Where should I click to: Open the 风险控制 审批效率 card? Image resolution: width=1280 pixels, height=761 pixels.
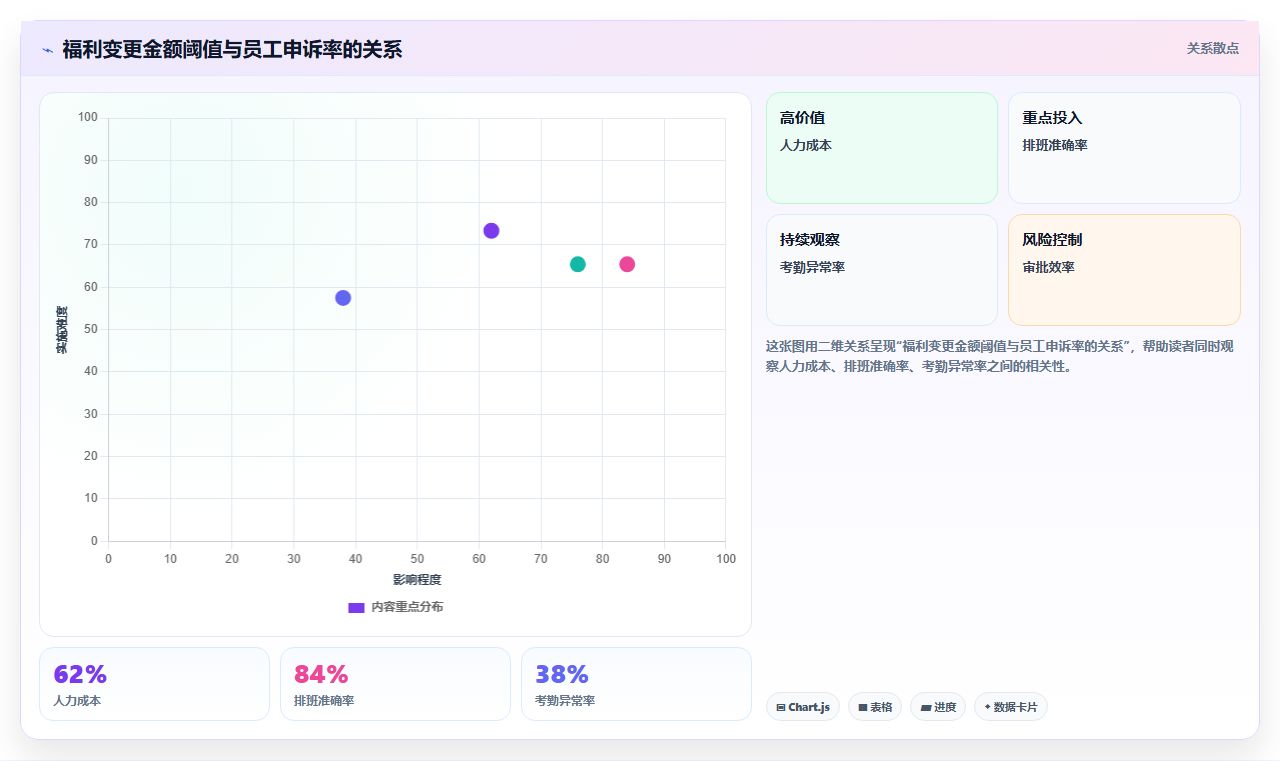click(1124, 270)
